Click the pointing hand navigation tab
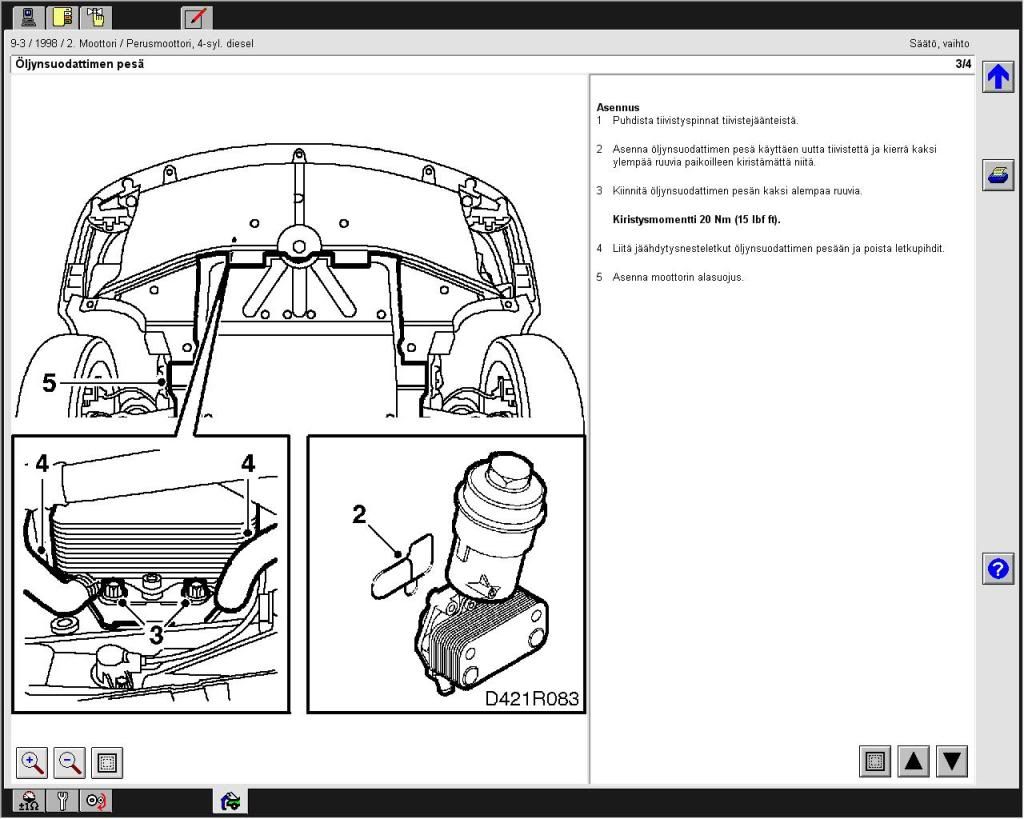 click(x=96, y=16)
